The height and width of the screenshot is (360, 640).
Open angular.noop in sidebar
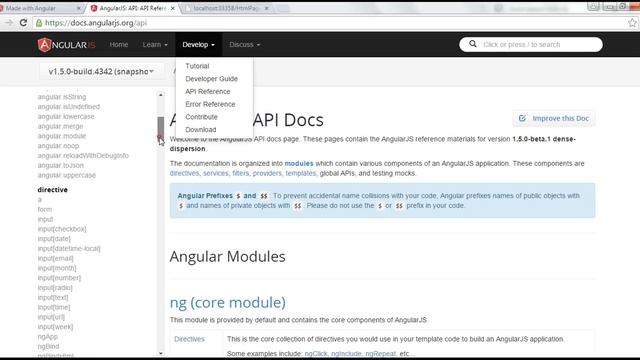(x=58, y=146)
